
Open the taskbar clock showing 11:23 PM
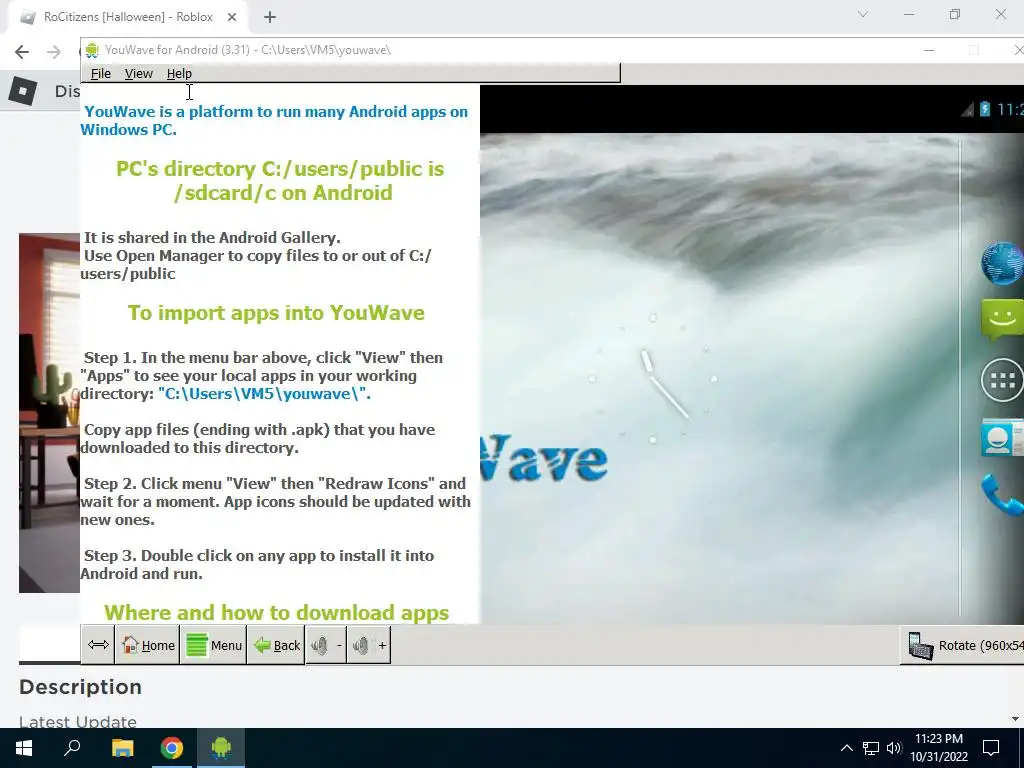point(939,748)
